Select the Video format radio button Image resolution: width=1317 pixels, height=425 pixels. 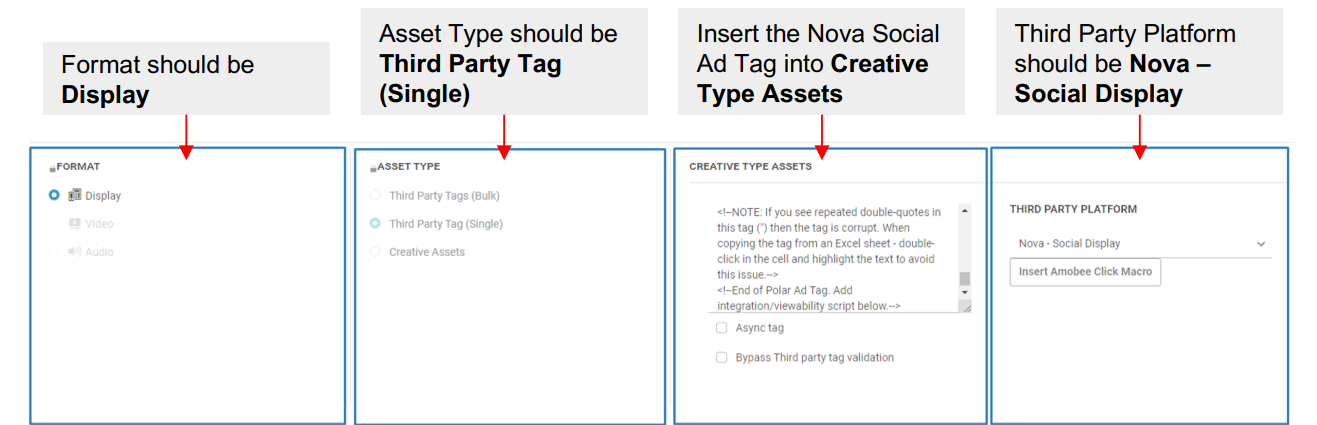[54, 224]
